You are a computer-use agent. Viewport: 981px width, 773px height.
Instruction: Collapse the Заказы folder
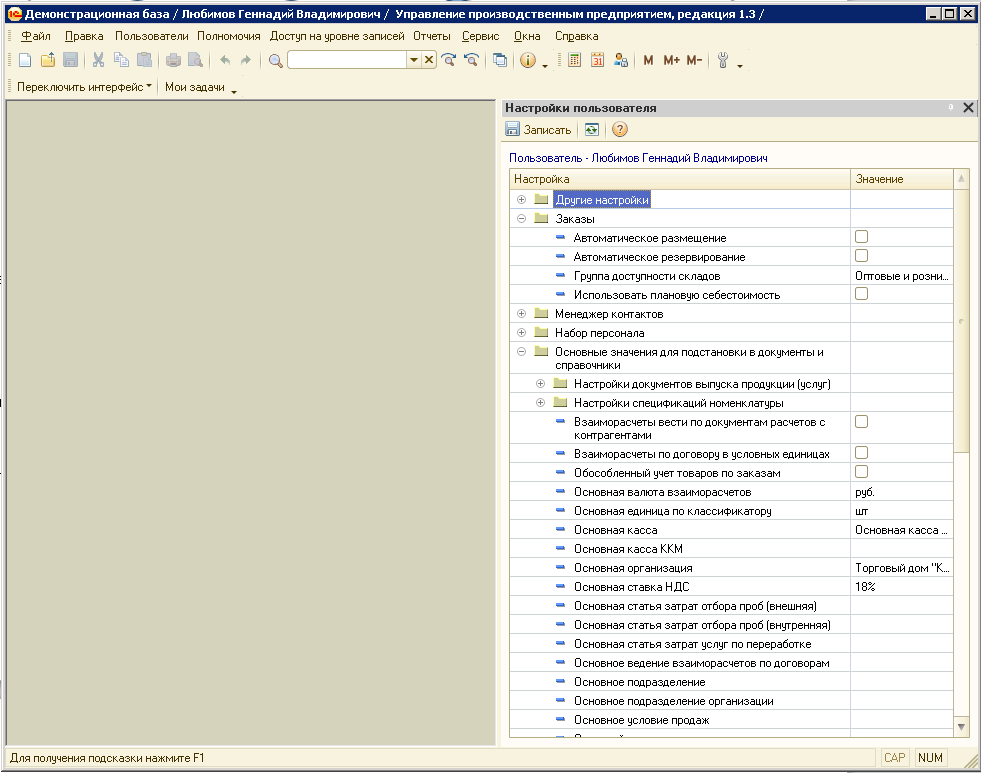tap(521, 219)
